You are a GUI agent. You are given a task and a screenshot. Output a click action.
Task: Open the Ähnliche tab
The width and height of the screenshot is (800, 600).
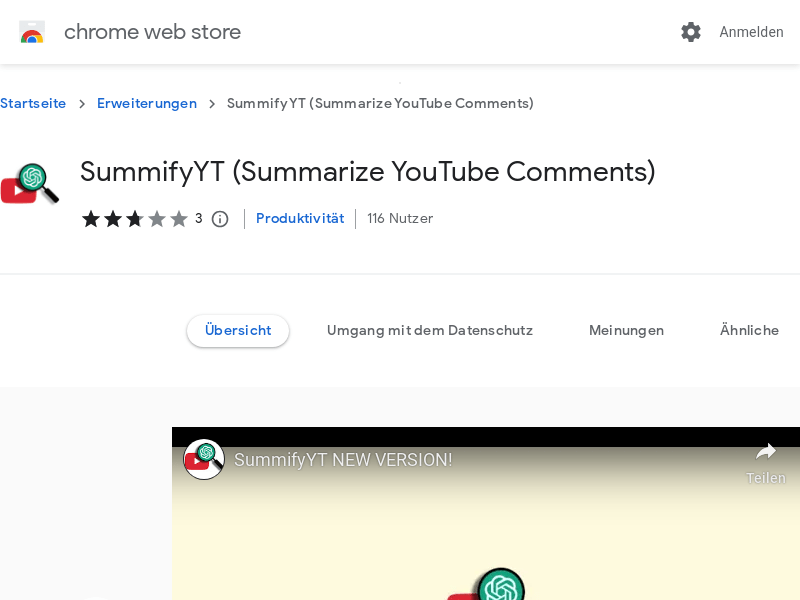(749, 330)
